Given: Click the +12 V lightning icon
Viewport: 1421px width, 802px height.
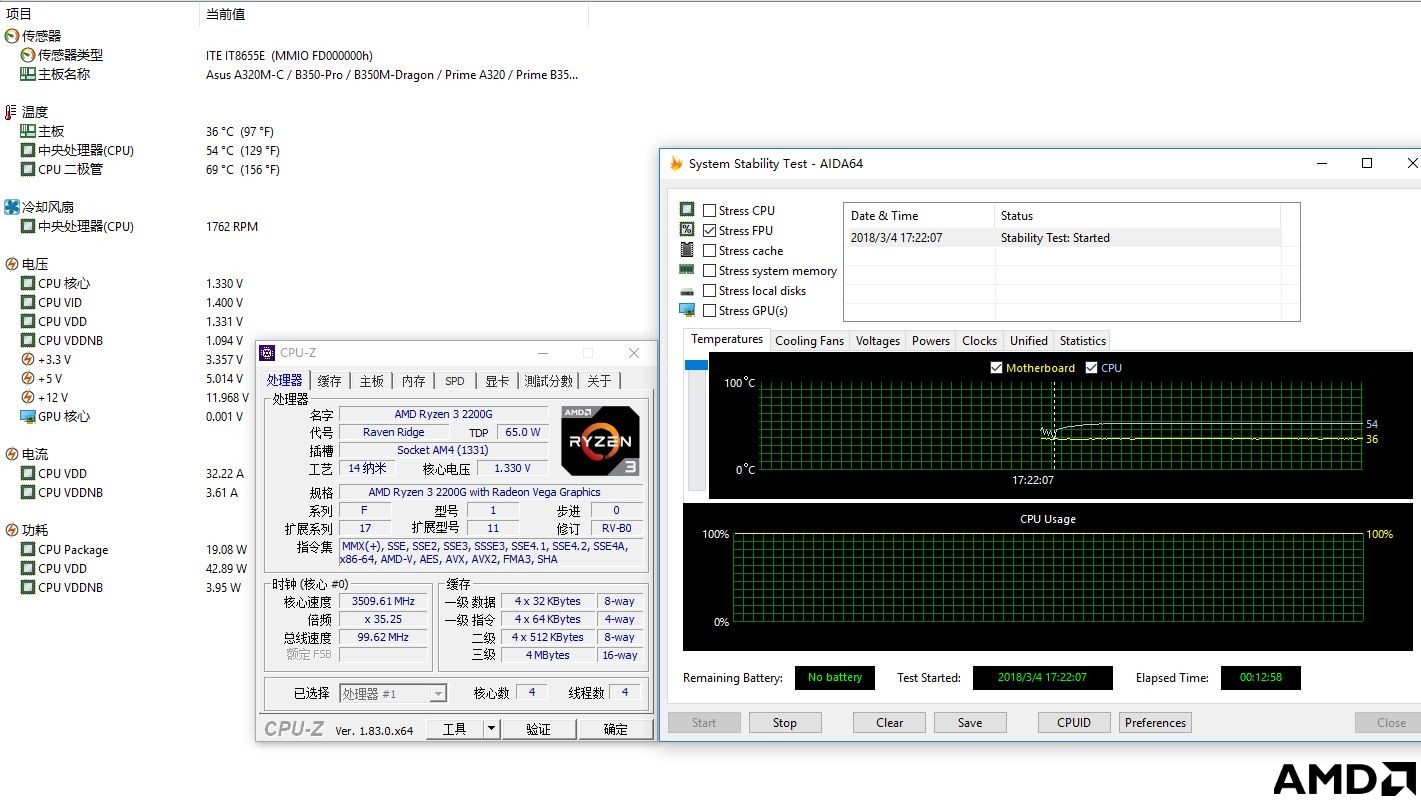Looking at the screenshot, I should pos(28,397).
